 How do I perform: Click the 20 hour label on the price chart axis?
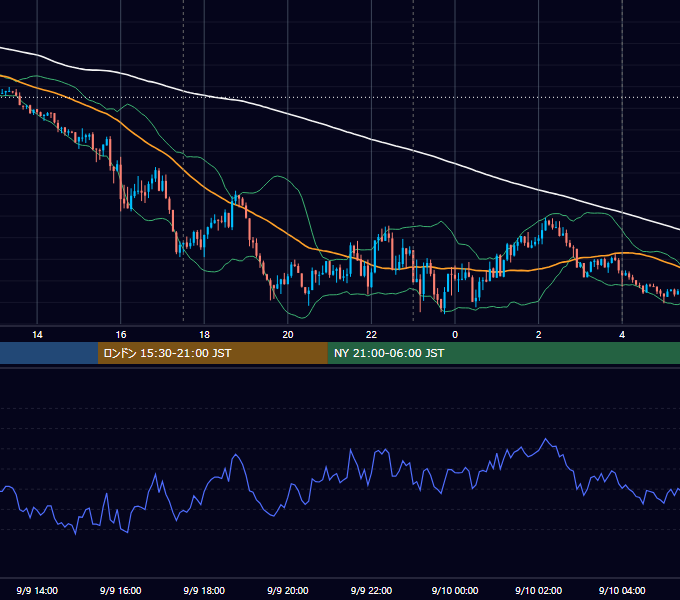pyautogui.click(x=288, y=335)
